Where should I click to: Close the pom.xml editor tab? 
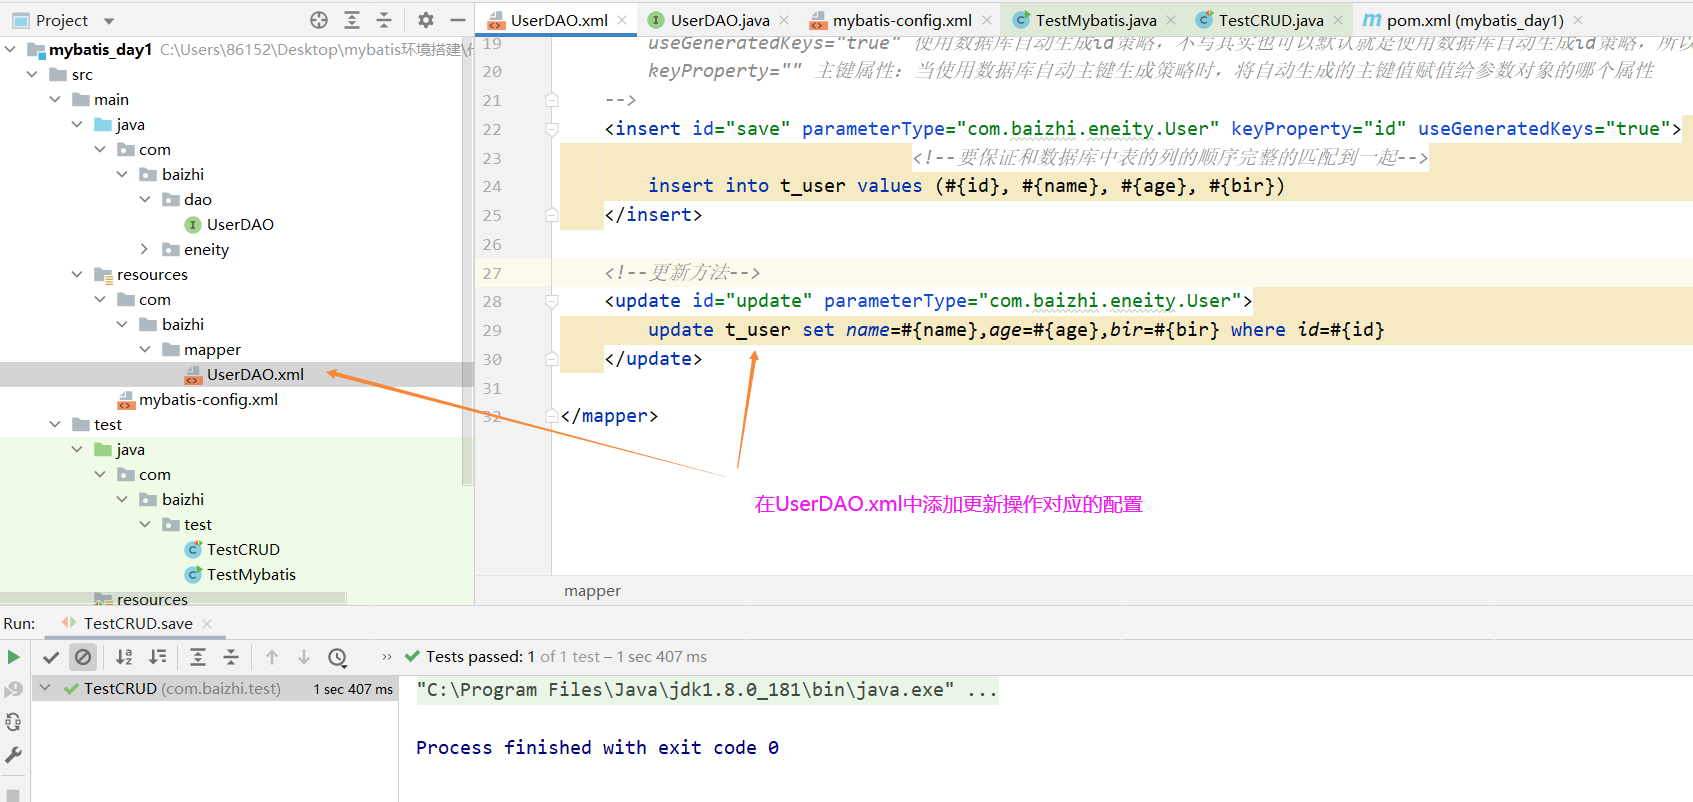[x=1578, y=20]
